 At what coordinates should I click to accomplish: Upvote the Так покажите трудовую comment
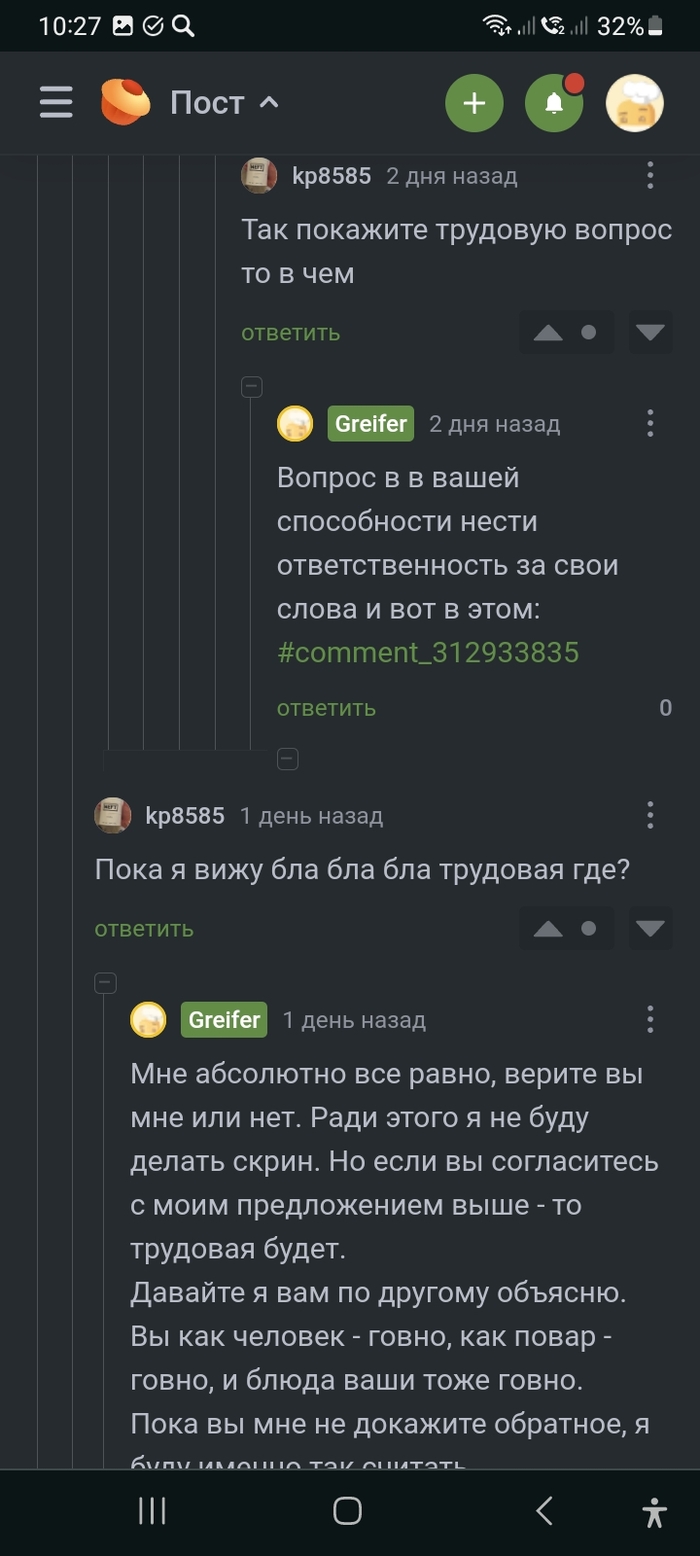(548, 333)
